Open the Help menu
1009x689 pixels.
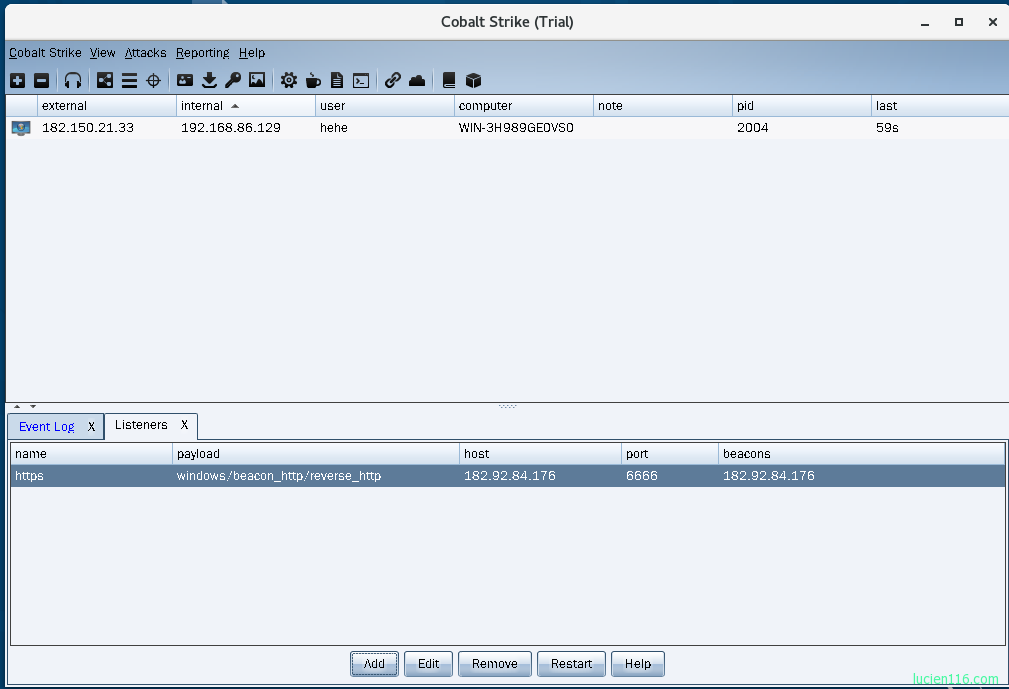point(252,53)
